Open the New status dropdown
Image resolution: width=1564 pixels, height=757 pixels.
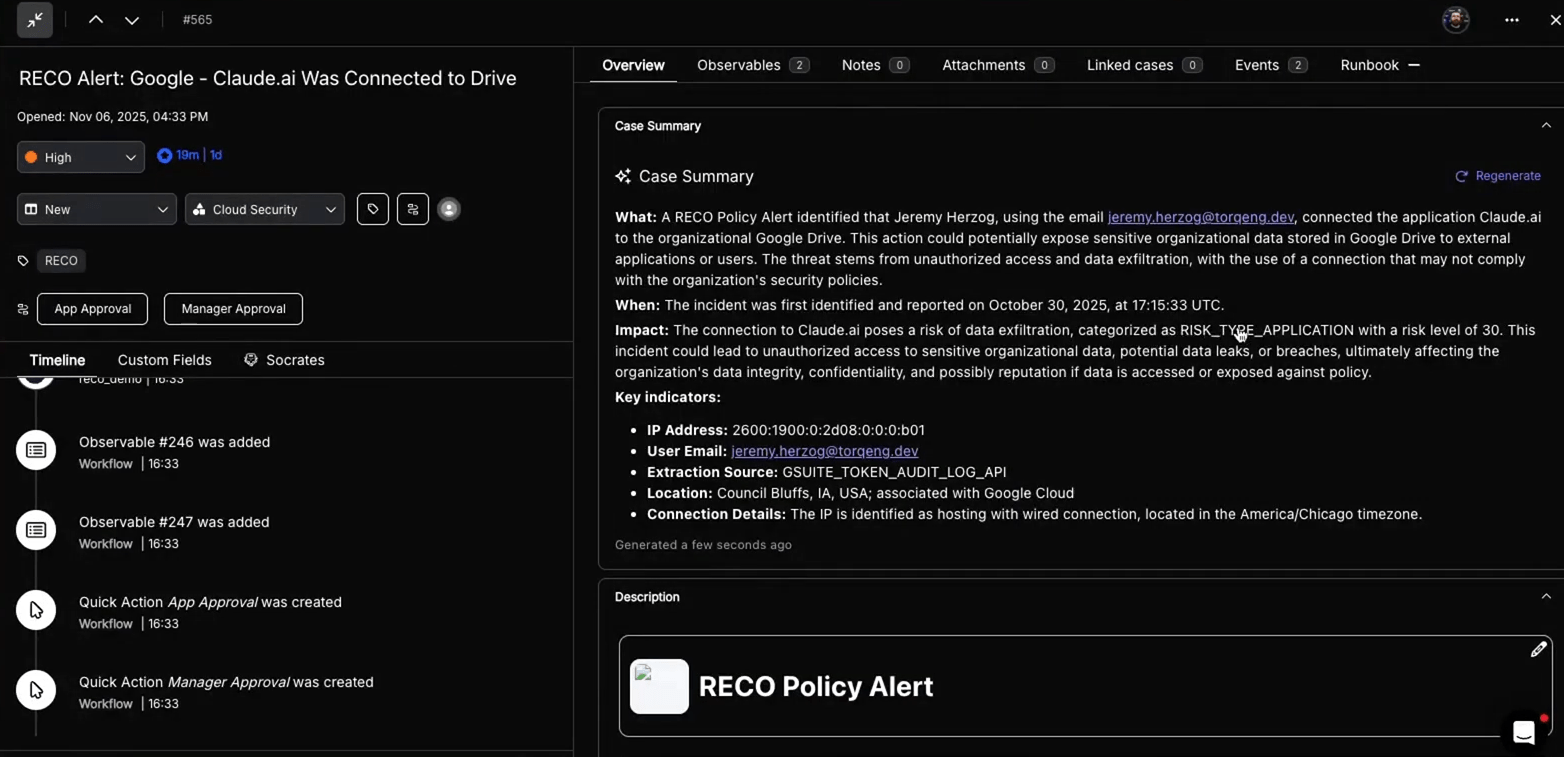(x=97, y=209)
